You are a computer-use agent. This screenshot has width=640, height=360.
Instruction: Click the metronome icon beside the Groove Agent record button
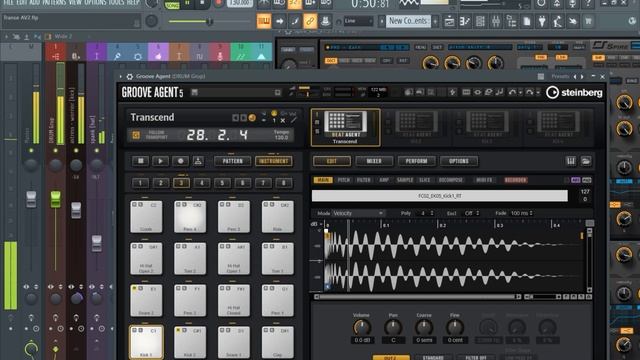(x=198, y=161)
